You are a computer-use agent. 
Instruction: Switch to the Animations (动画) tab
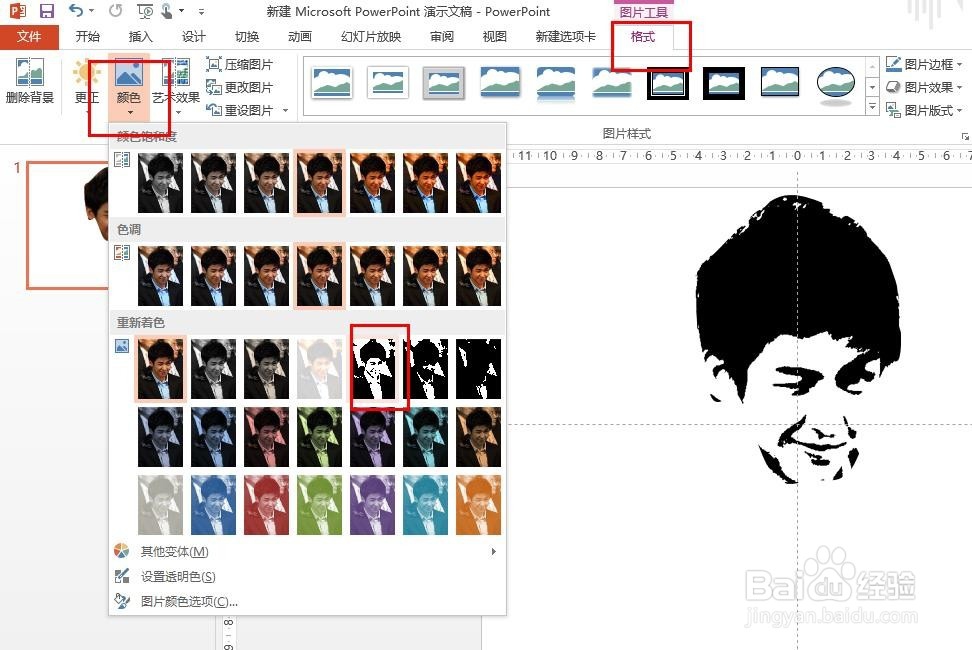pos(299,37)
